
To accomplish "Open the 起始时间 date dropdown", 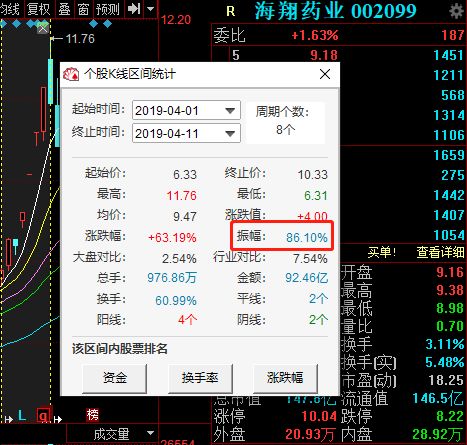I will 230,110.
